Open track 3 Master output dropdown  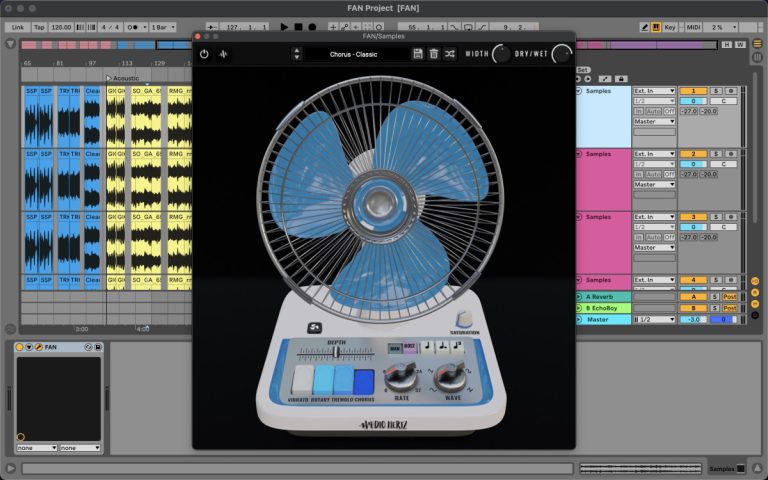pyautogui.click(x=654, y=248)
